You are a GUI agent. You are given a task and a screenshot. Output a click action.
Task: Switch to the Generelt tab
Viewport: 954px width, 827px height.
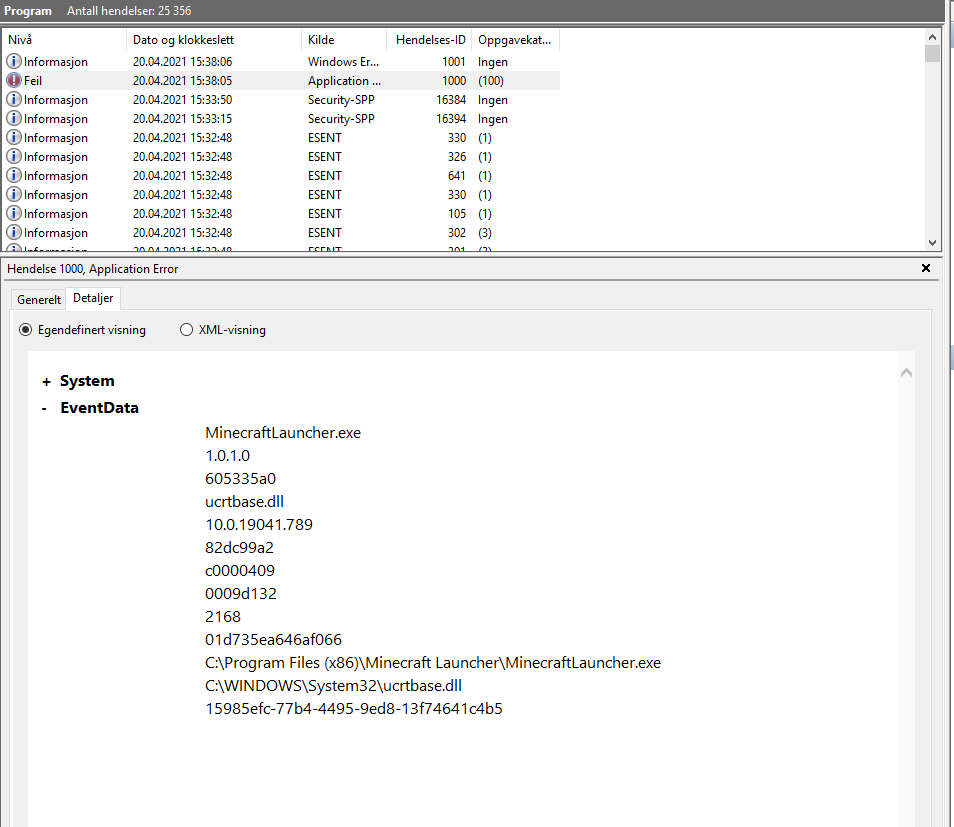click(x=39, y=300)
